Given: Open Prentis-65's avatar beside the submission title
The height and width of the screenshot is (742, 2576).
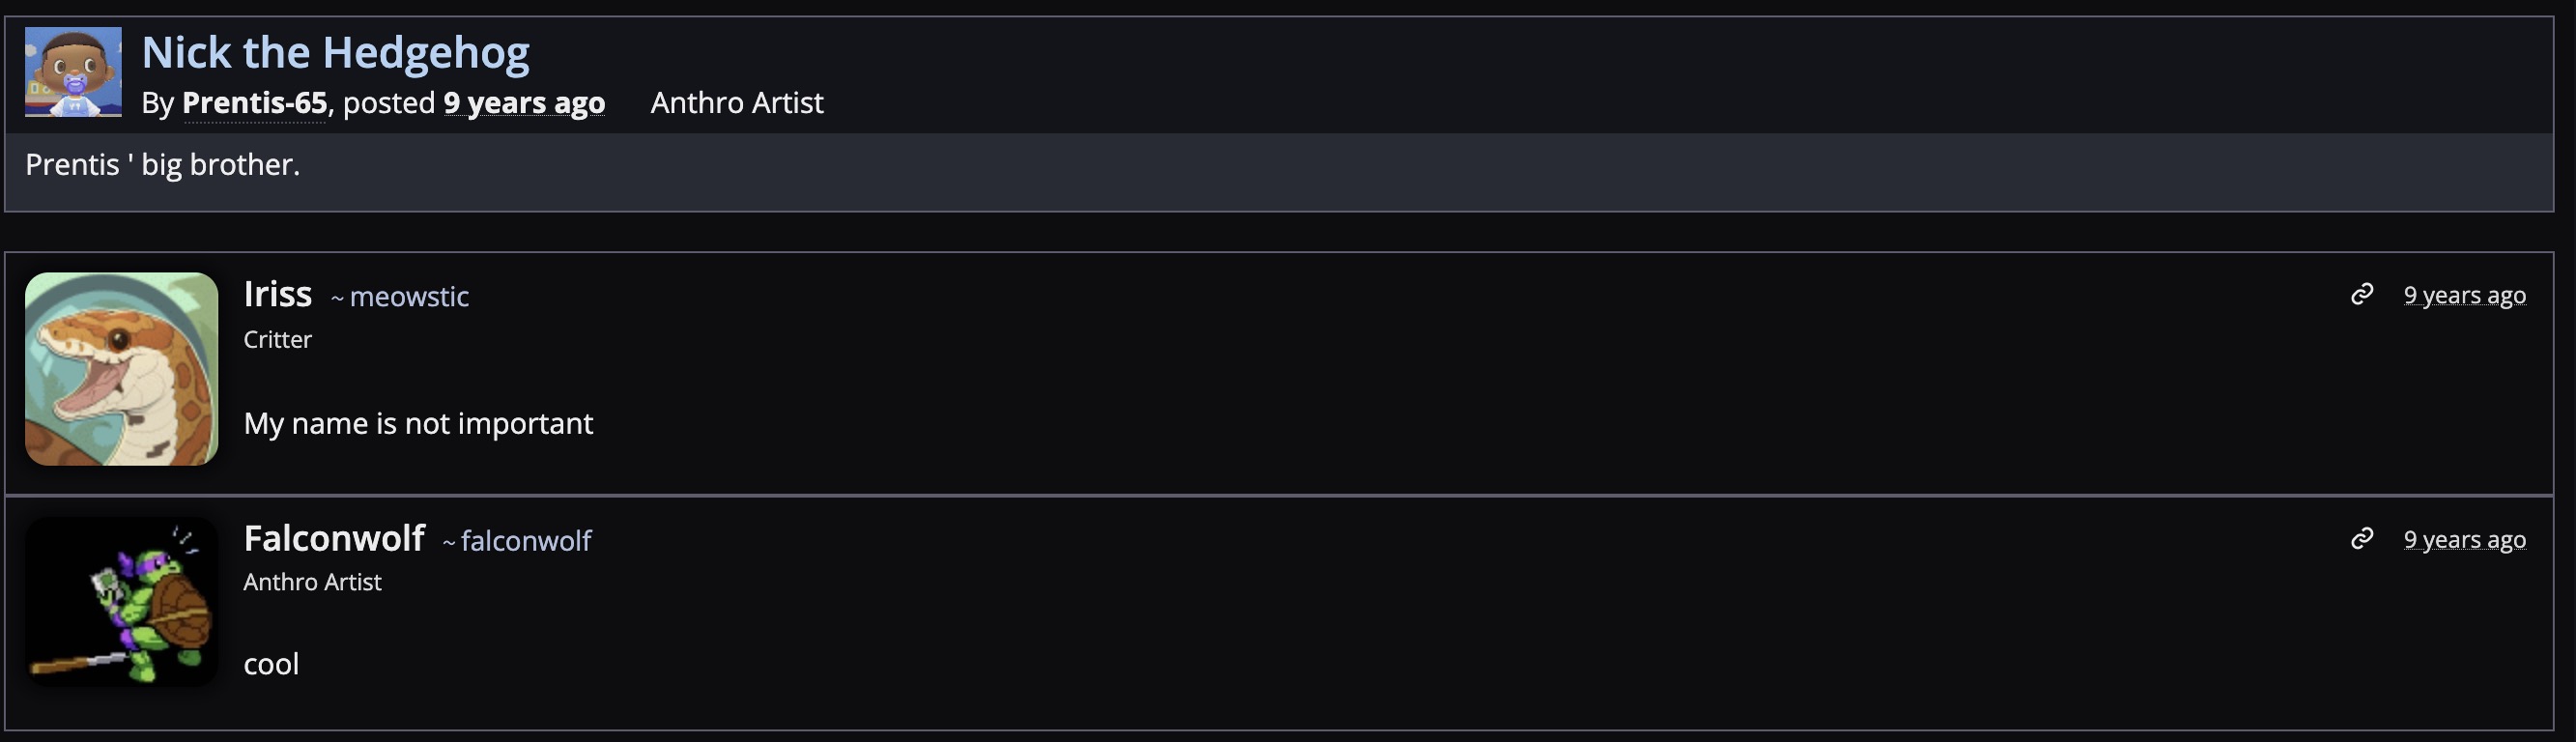Looking at the screenshot, I should click(x=73, y=72).
